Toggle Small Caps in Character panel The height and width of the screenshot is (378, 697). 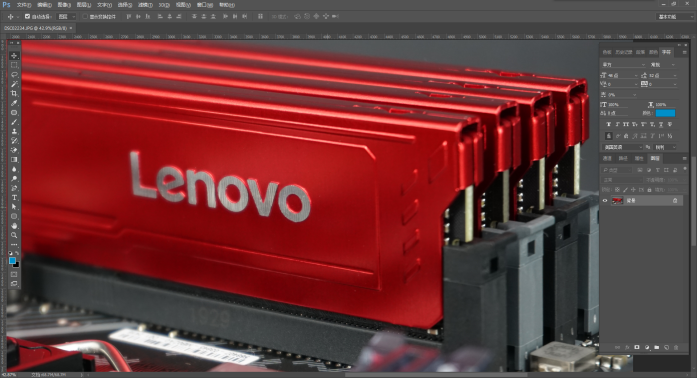(635, 124)
